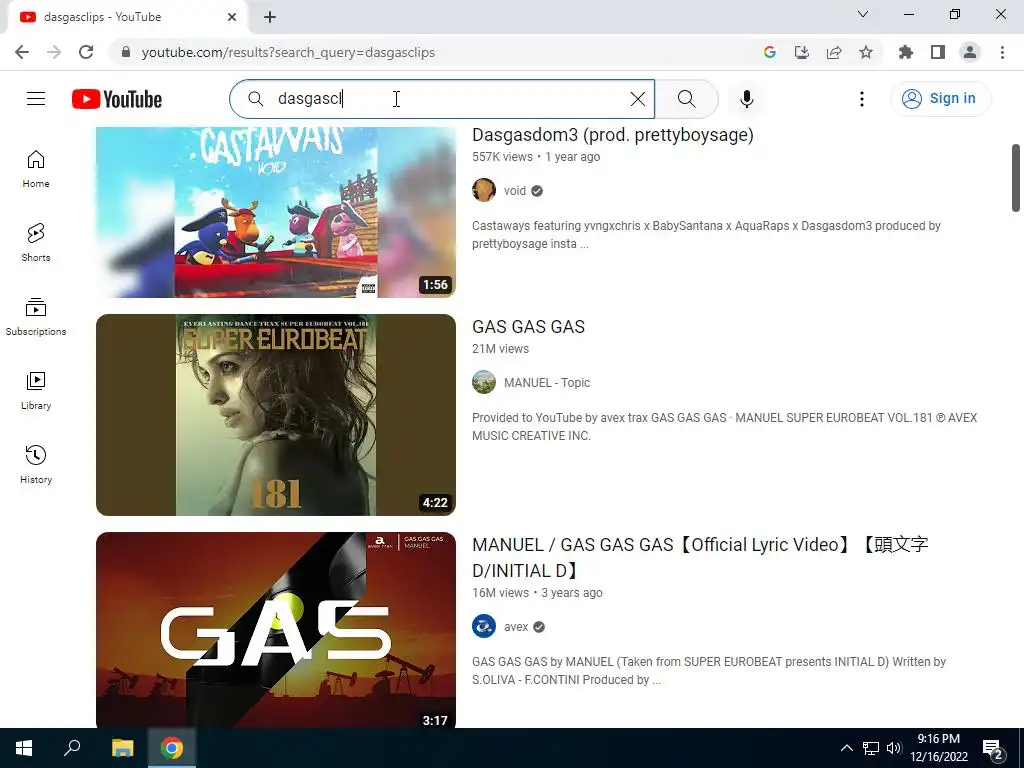Open the Super Eurobeat 181 thumbnail
Viewport: 1024px width, 768px height.
(x=276, y=415)
